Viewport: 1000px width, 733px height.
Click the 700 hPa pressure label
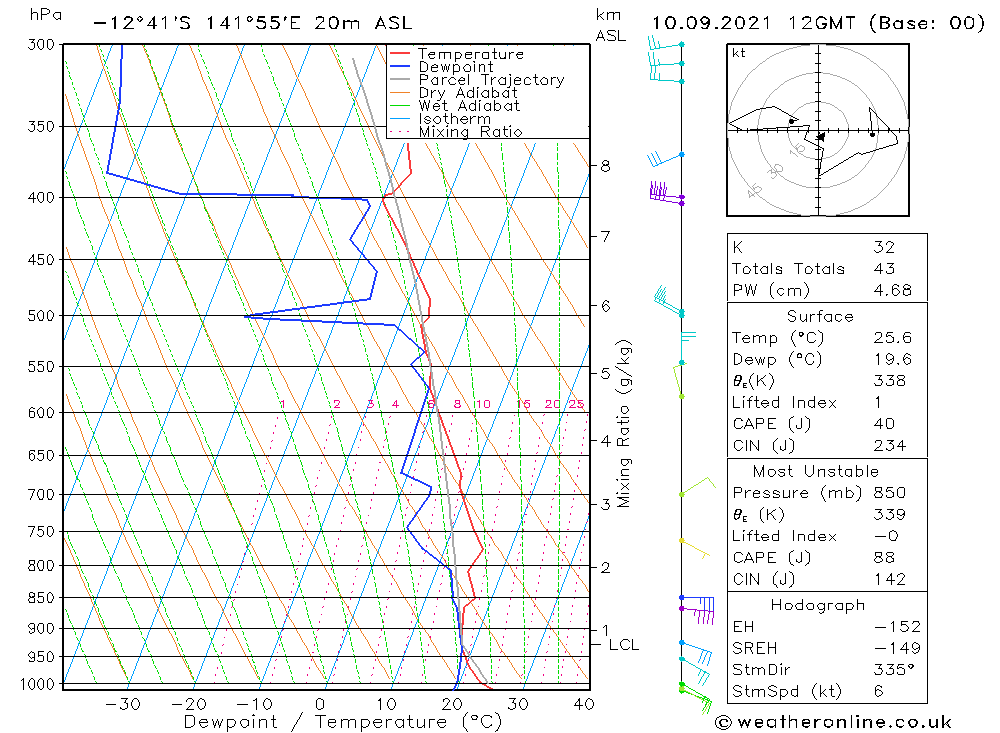coord(41,494)
